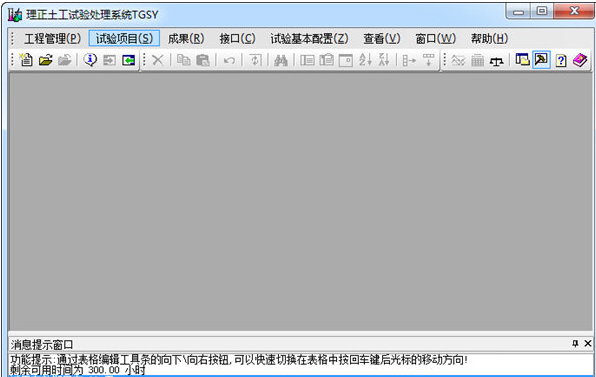This screenshot has width=596, height=377.
Task: Click the calculator grid icon
Action: [477, 60]
